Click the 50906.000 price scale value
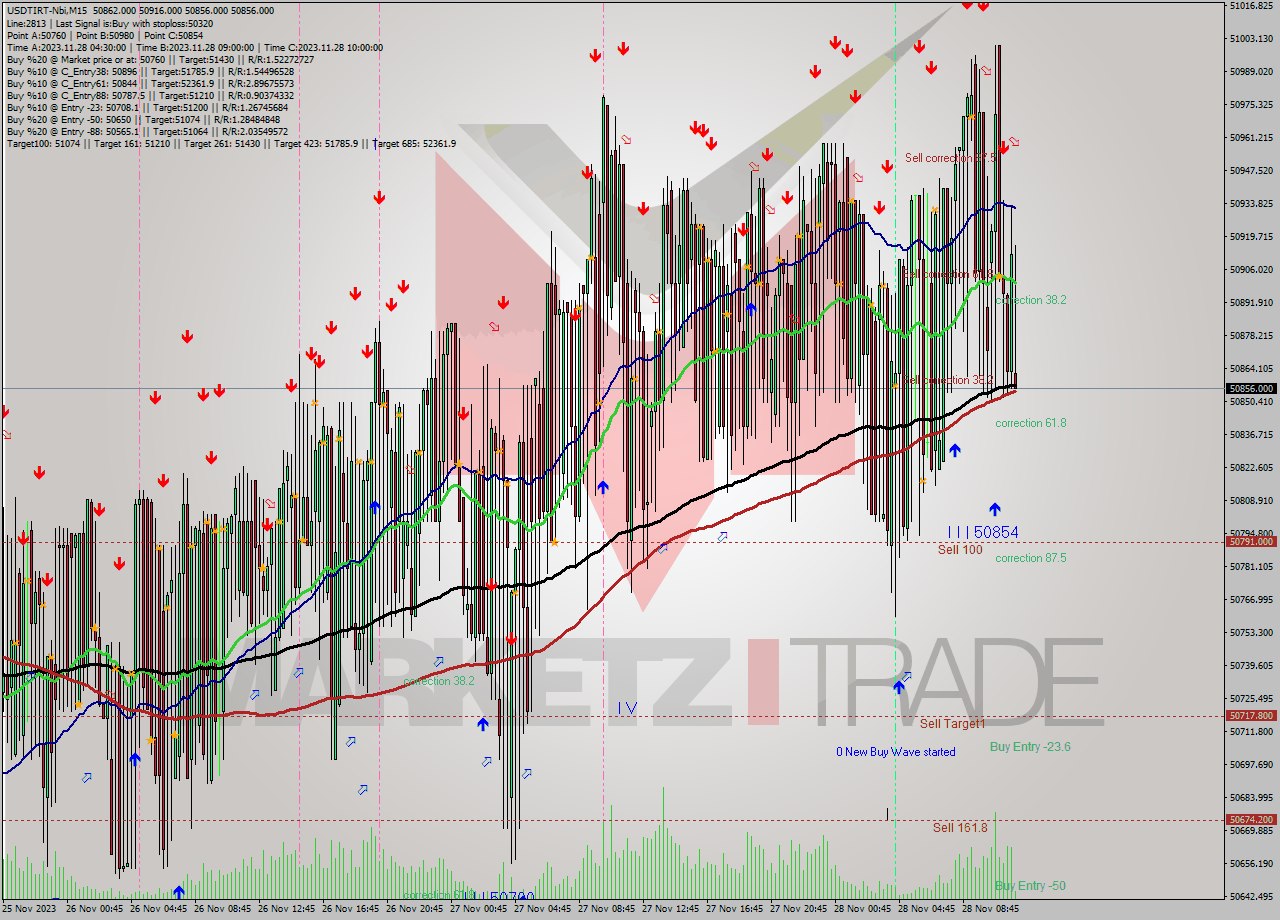The width and height of the screenshot is (1280, 920). 1250,269
